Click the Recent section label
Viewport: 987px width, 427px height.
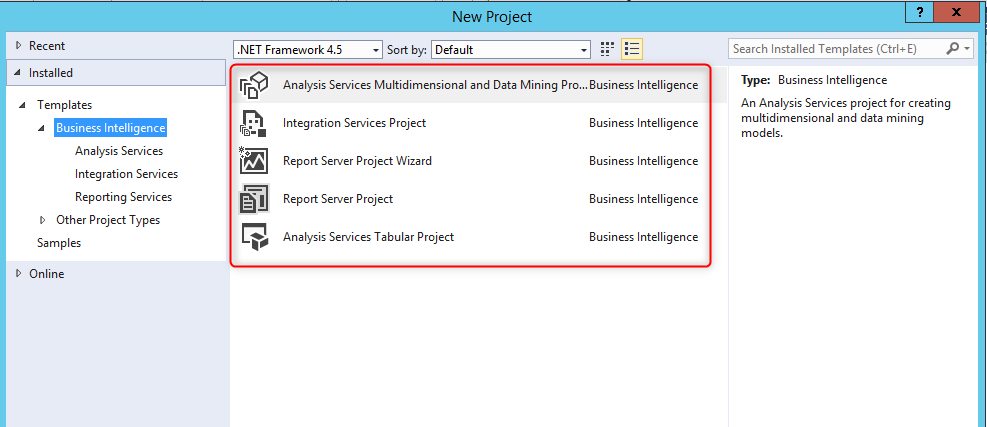pos(47,46)
